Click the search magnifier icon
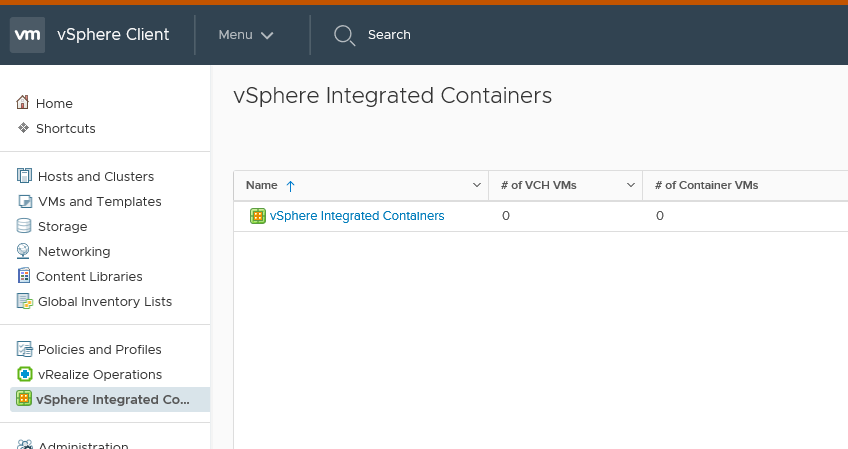848x449 pixels. click(344, 35)
